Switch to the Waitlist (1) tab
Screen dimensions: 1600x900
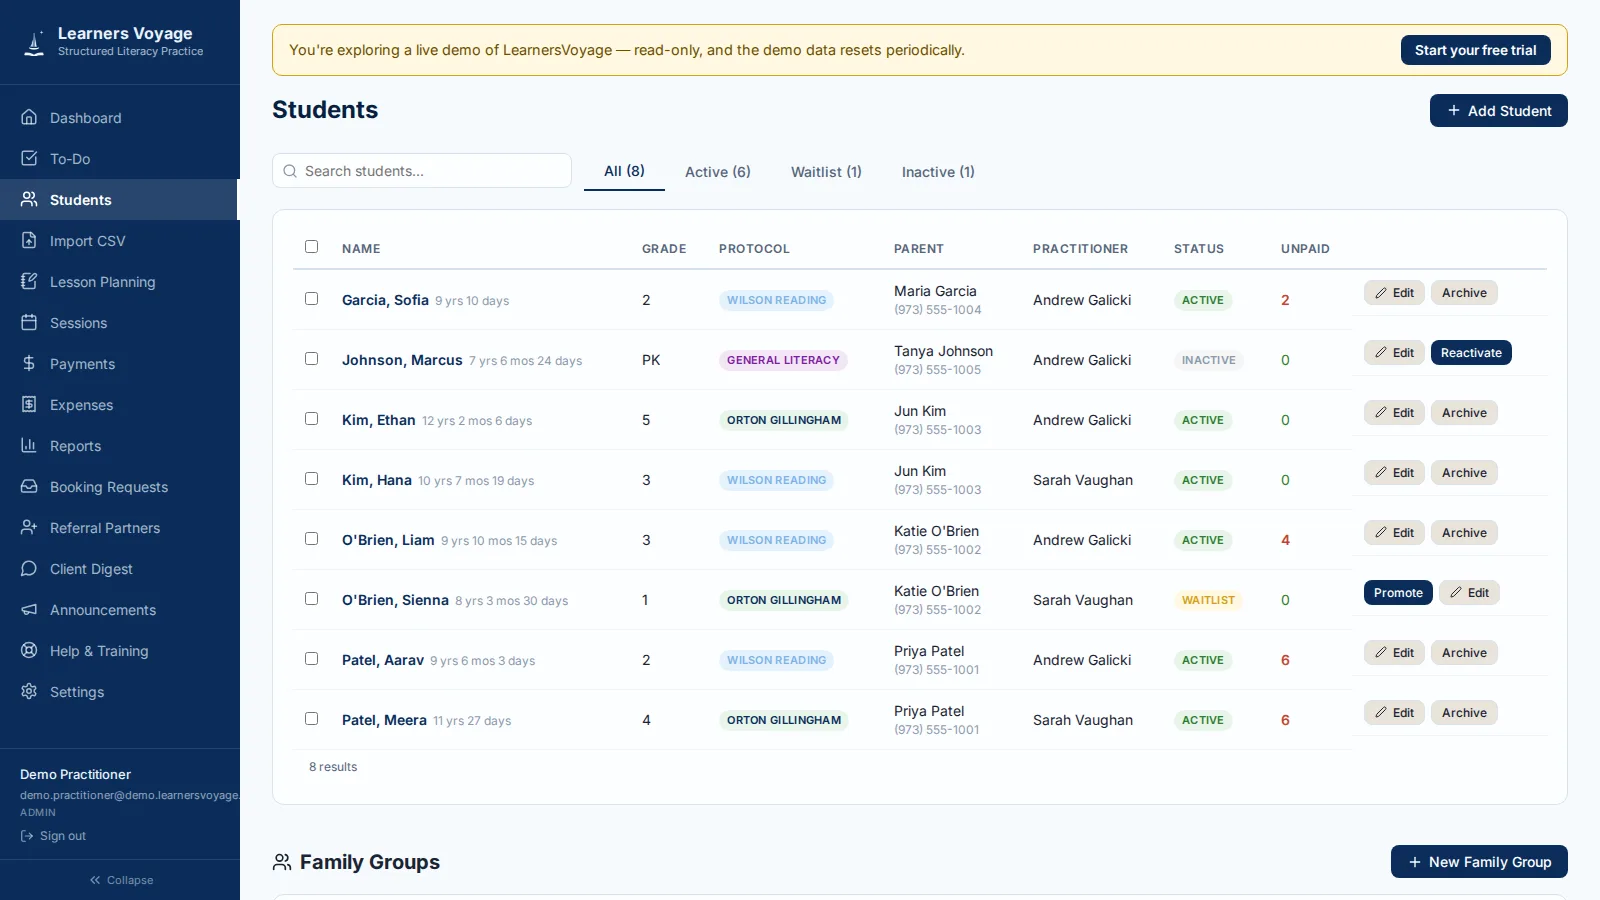coord(826,172)
